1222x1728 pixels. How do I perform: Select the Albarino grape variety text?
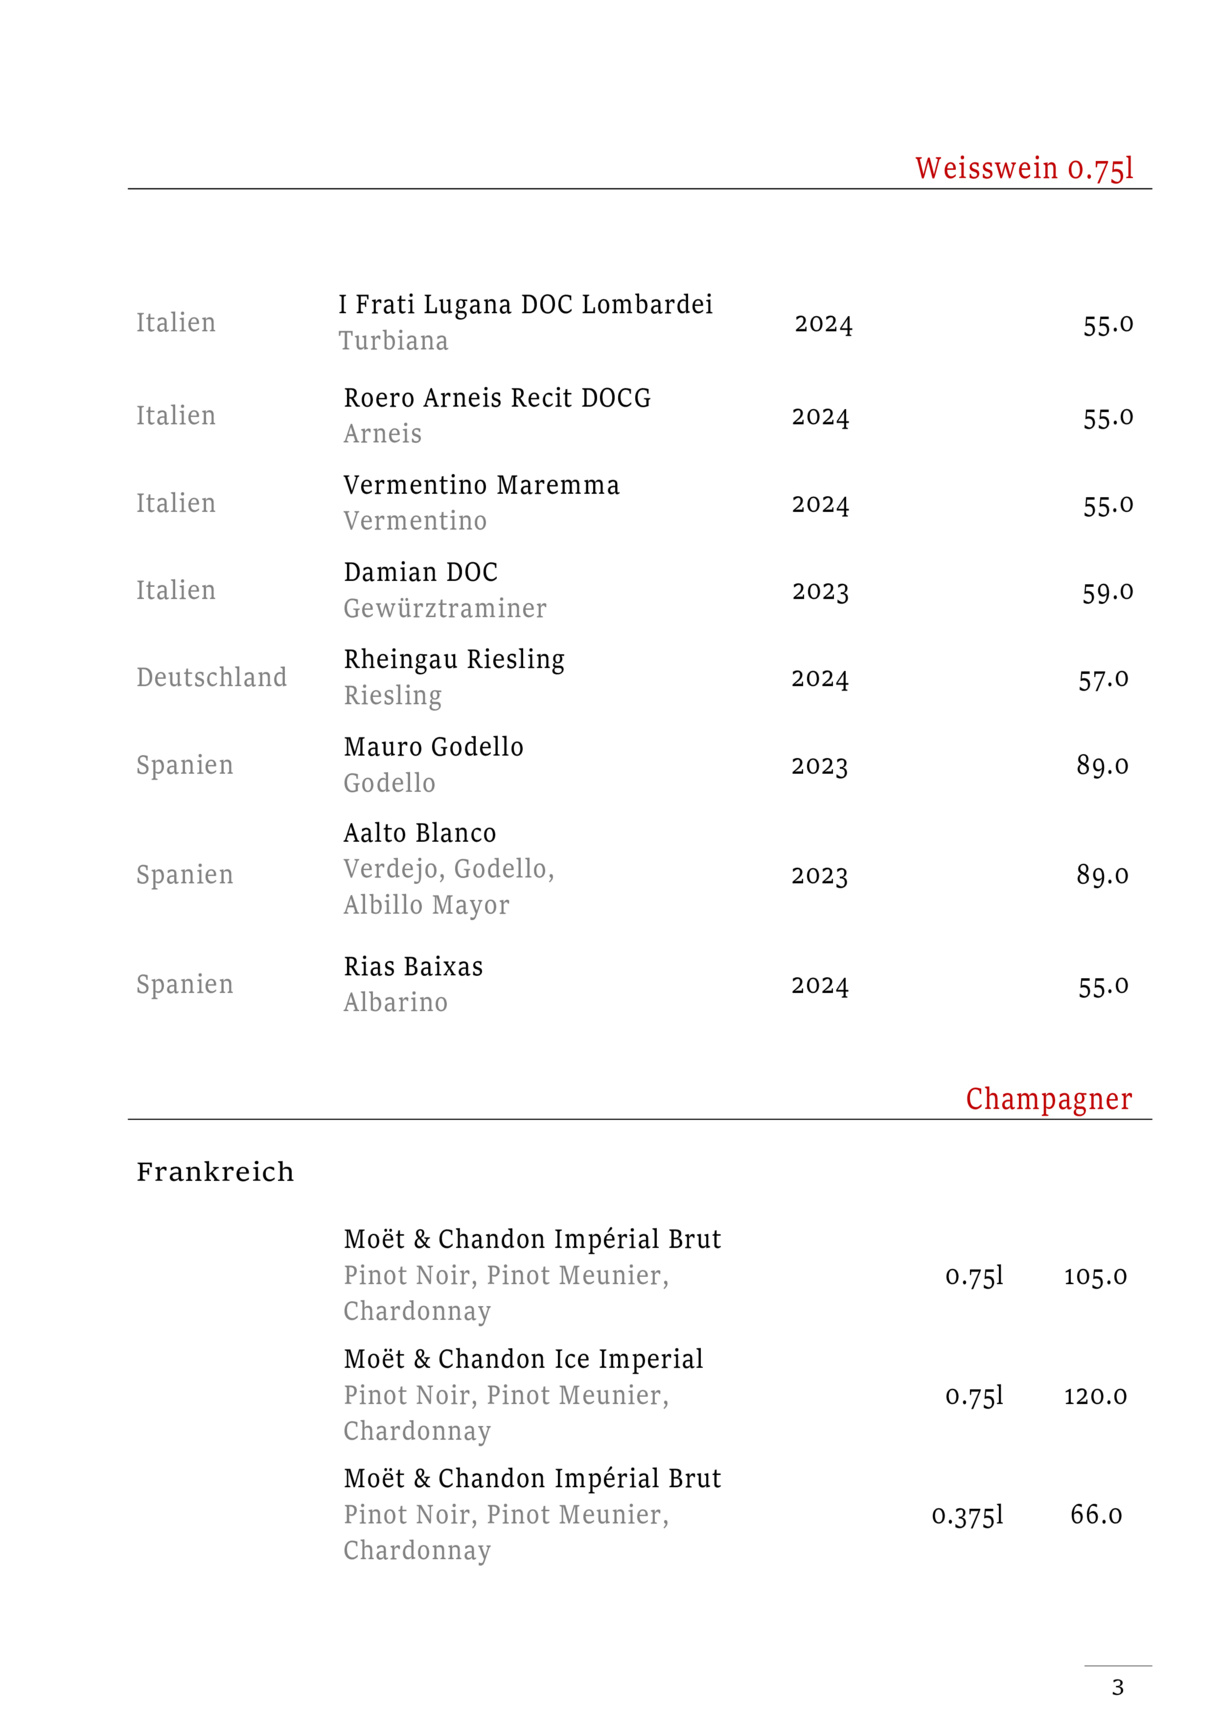[x=395, y=1002]
